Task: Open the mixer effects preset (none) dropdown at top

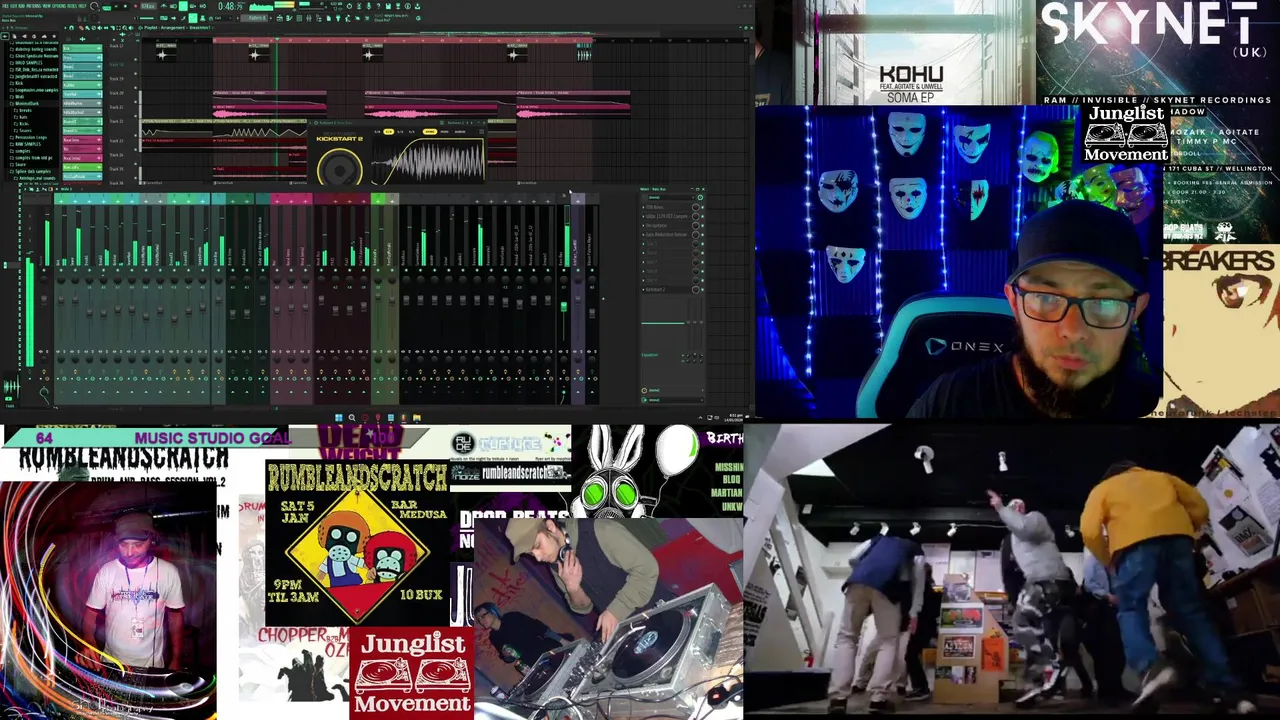Action: 671,198
